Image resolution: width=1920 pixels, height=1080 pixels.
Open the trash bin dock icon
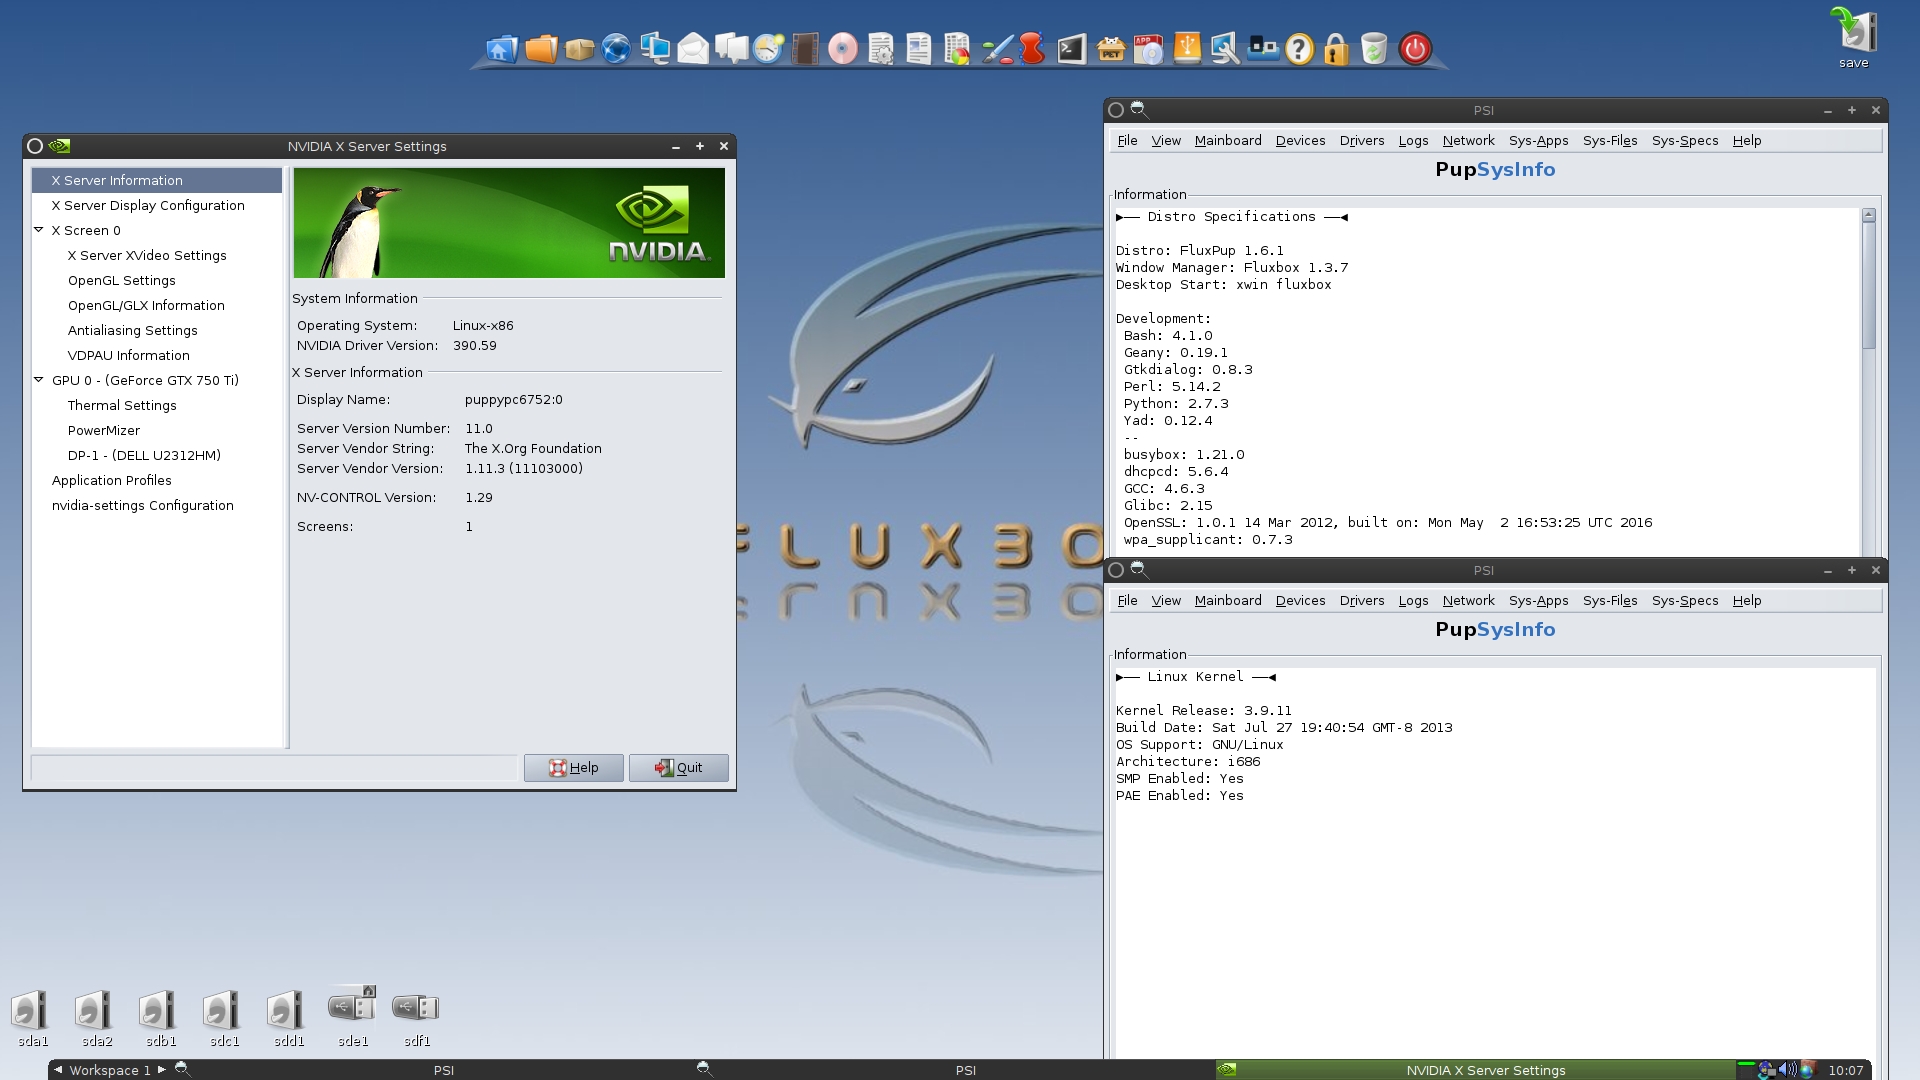click(1374, 48)
